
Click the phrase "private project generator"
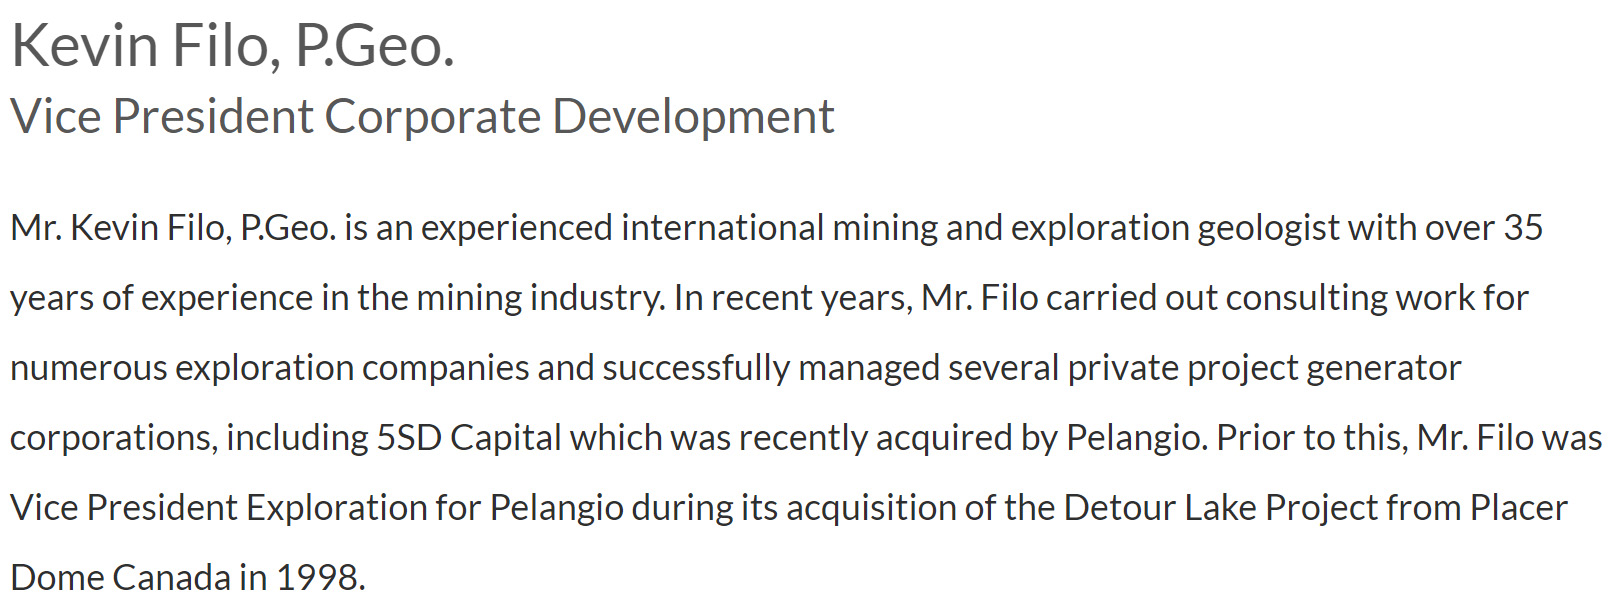(1264, 369)
